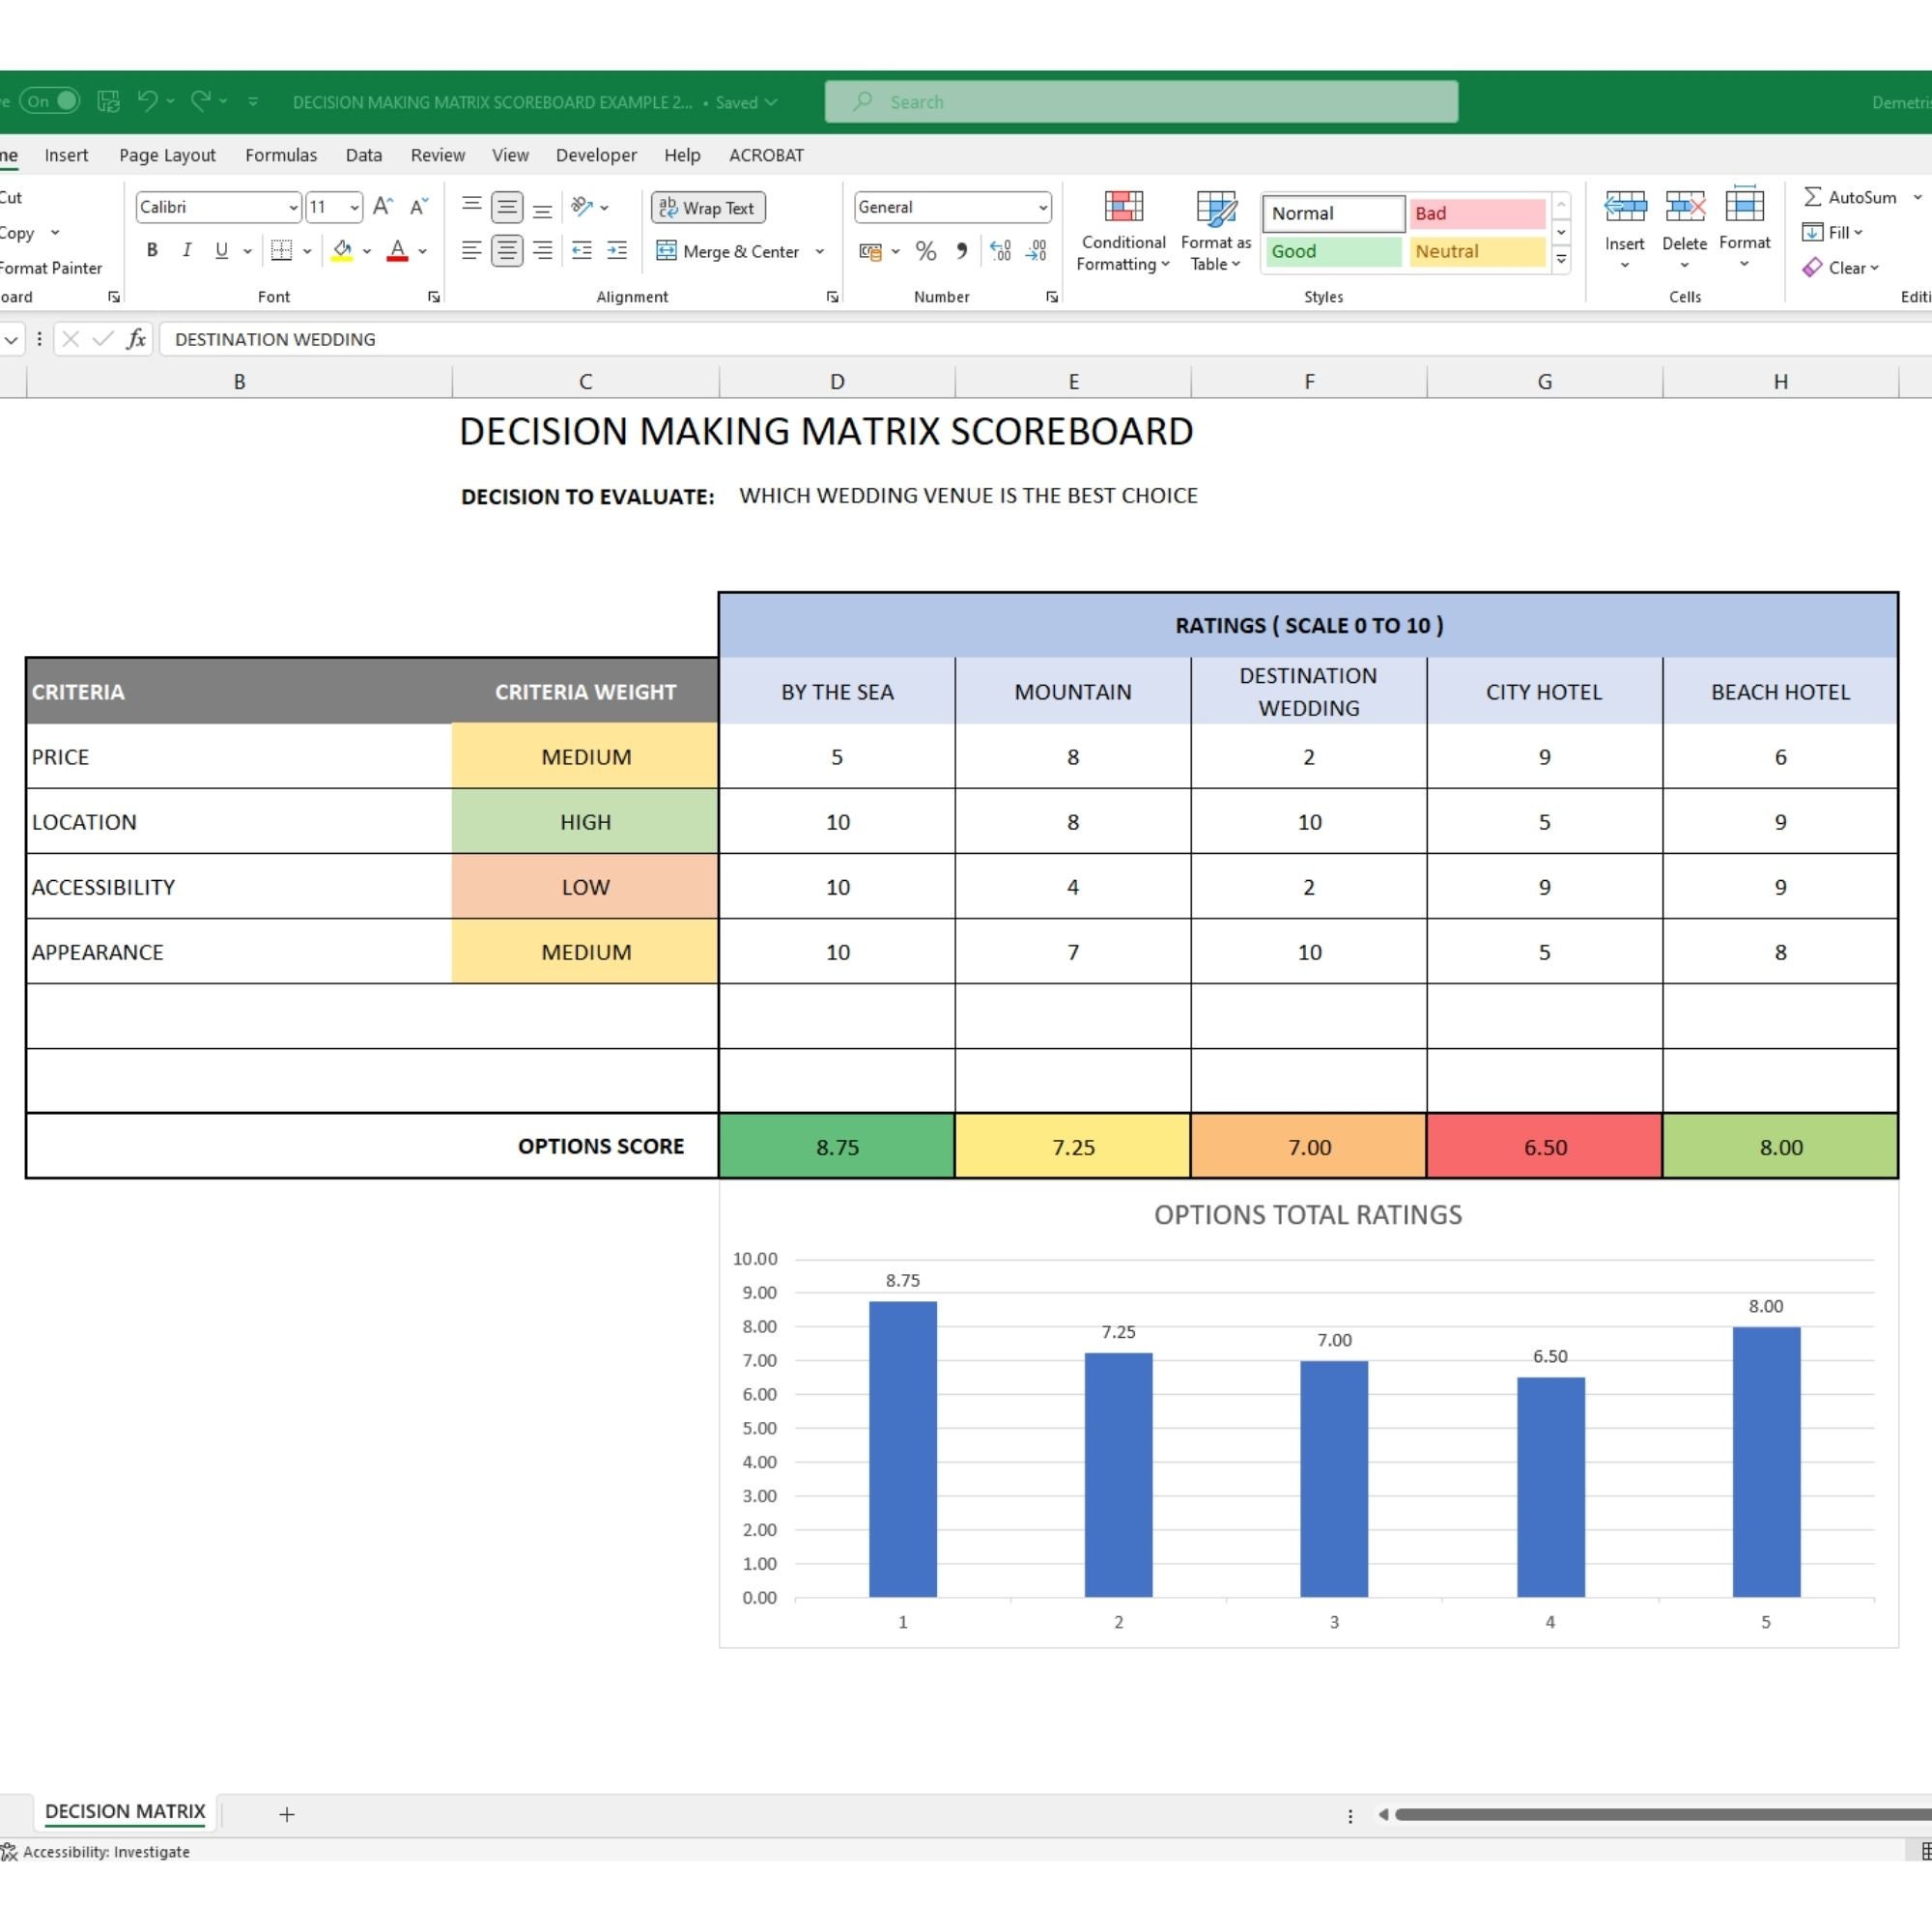Click the Fill Color paint bucket
The image size is (1932, 1932).
(342, 250)
